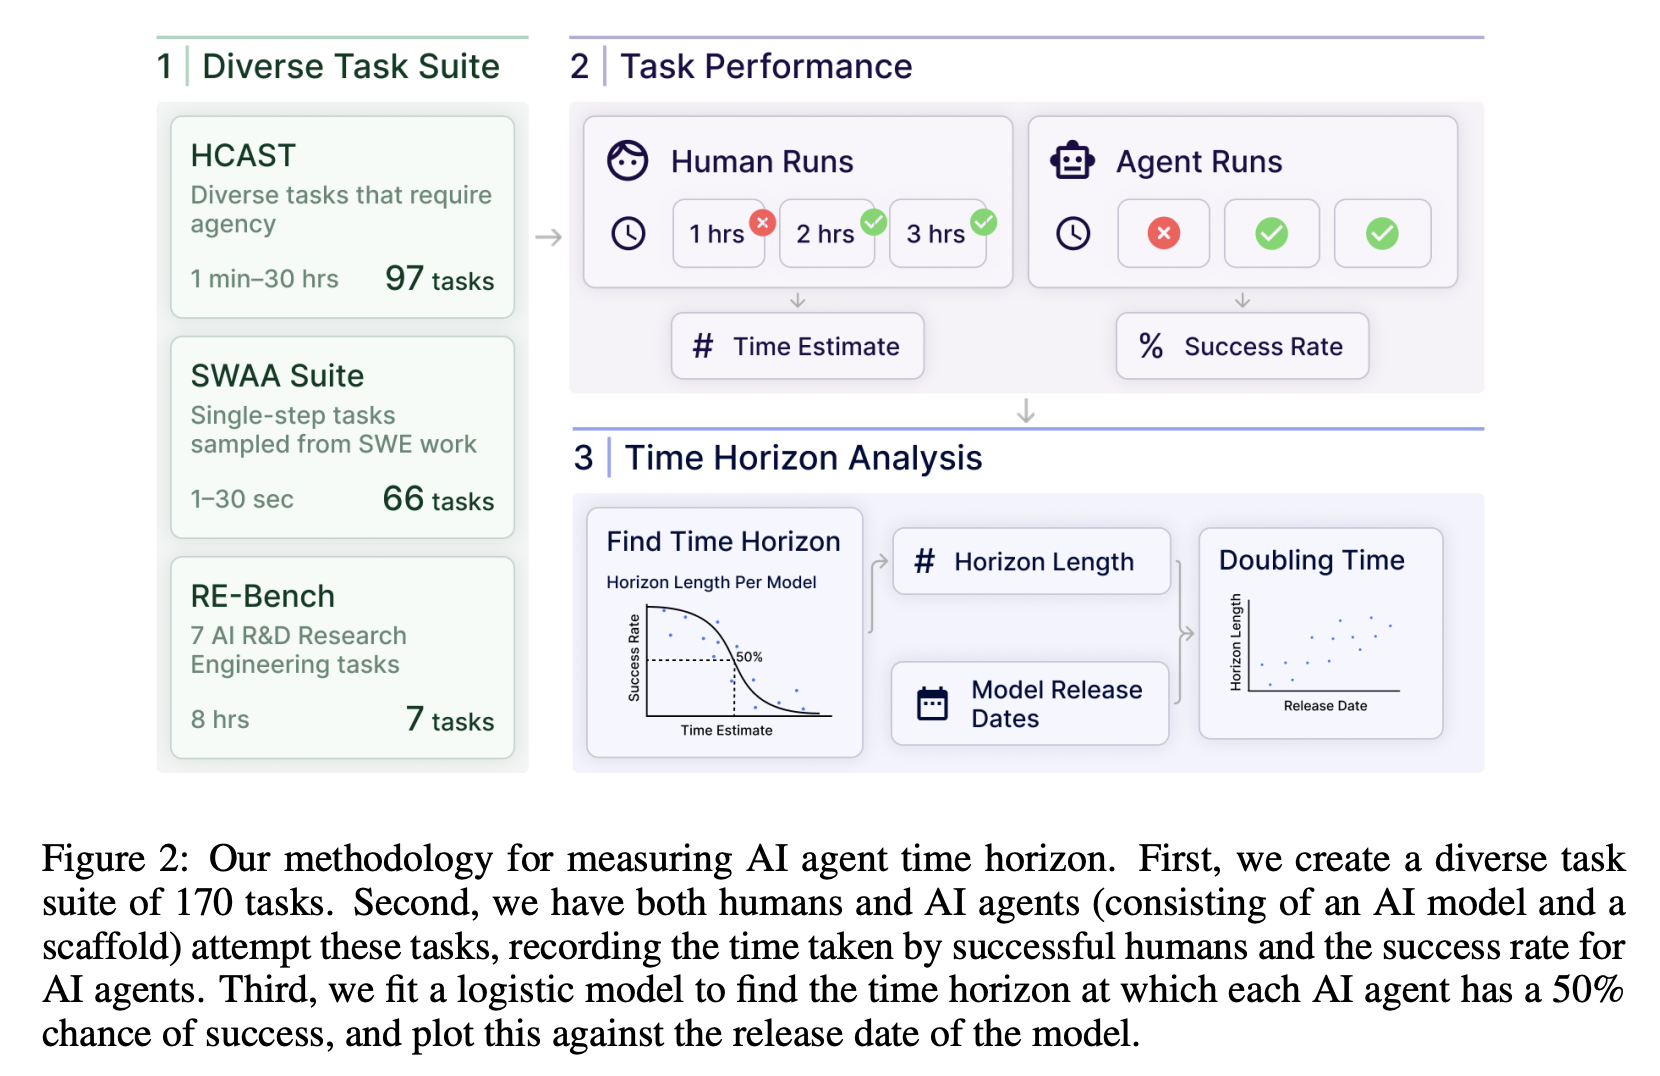Screen dimensions: 1660x1076
Task: Click the green check on 2 hrs
Action: 873,222
